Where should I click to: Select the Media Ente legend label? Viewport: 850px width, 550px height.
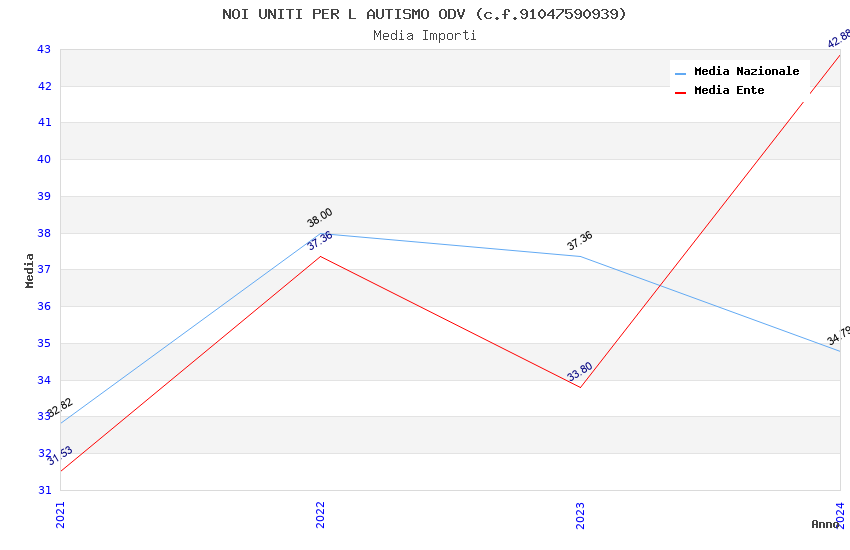click(729, 90)
